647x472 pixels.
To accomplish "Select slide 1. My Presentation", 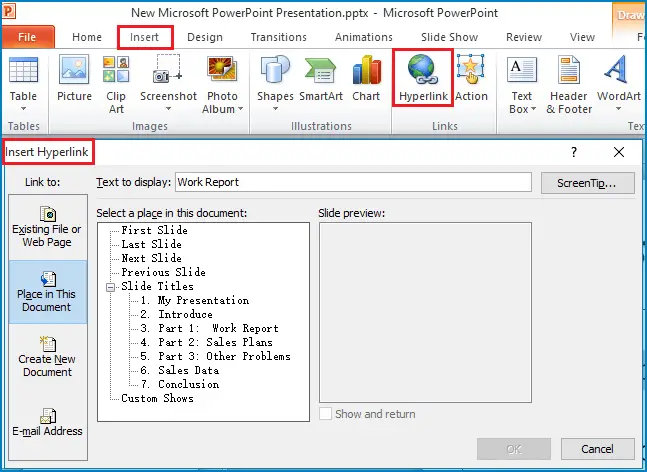I will (x=194, y=300).
